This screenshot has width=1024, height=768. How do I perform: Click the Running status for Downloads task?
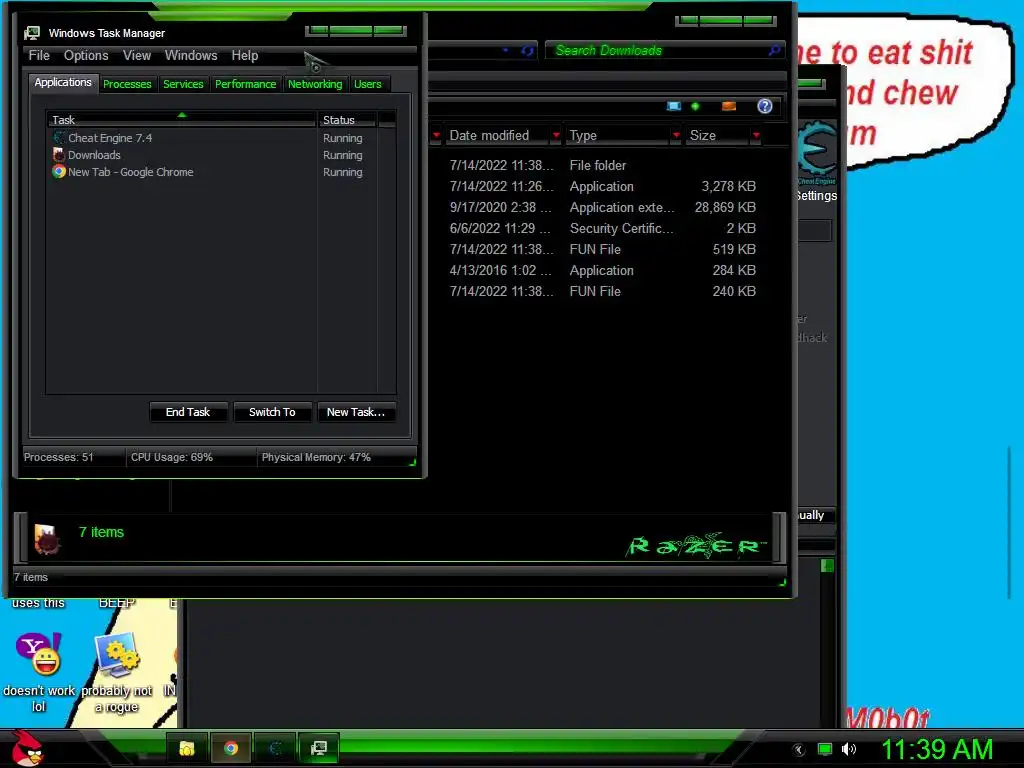[342, 155]
